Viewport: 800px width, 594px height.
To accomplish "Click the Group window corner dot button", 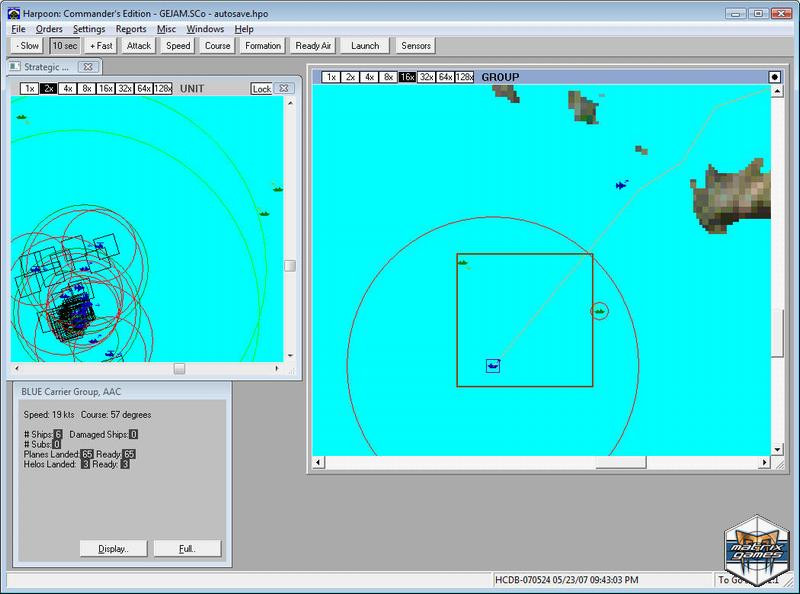I will 774,77.
